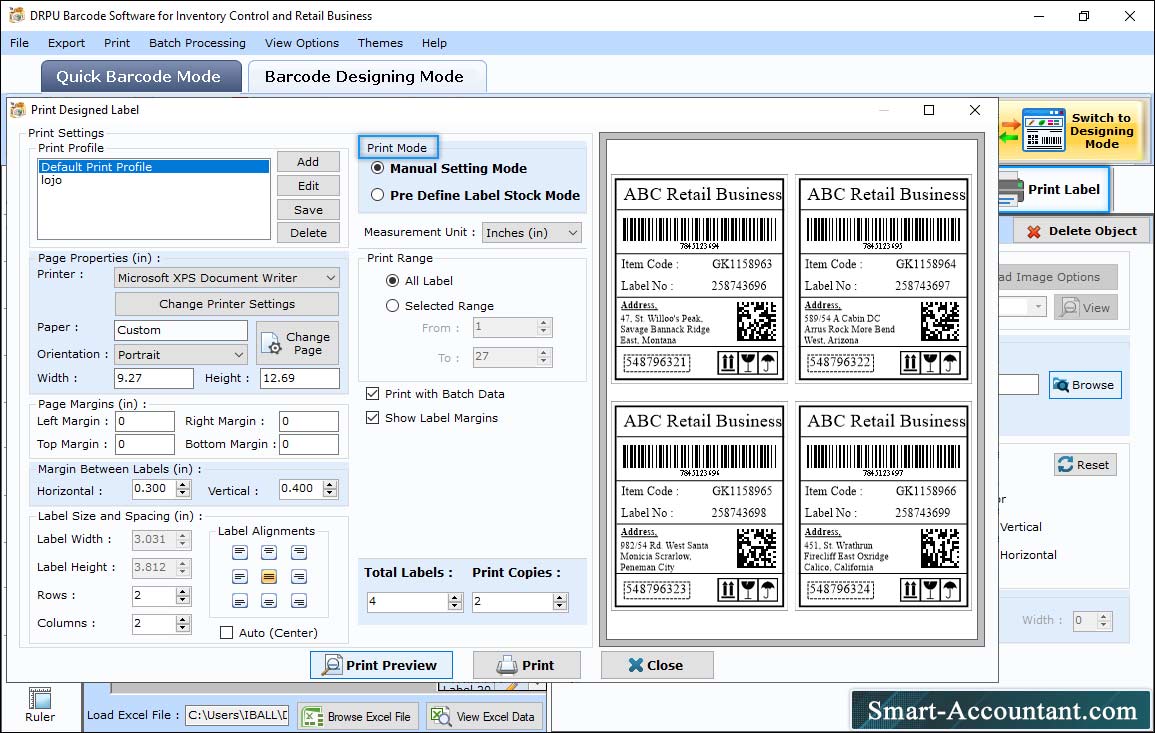Increase the Rows stepper value
This screenshot has height=733, width=1155.
(x=183, y=591)
